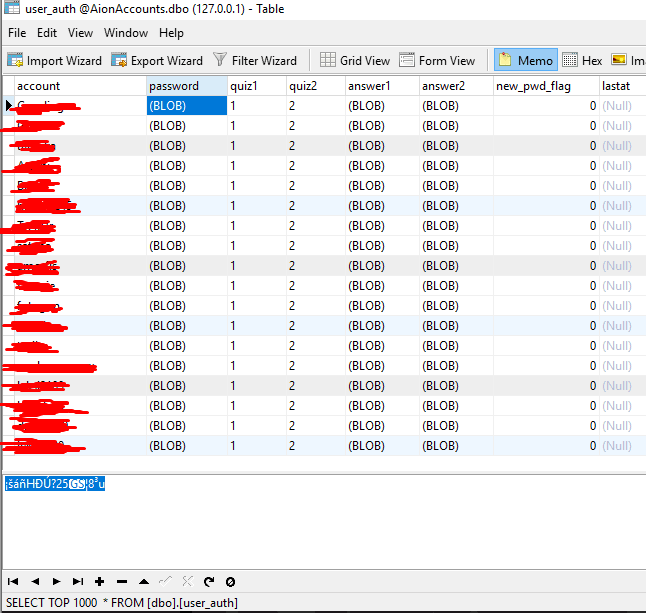This screenshot has height=613, width=646.
Task: Delete record using minus icon
Action: click(x=122, y=581)
